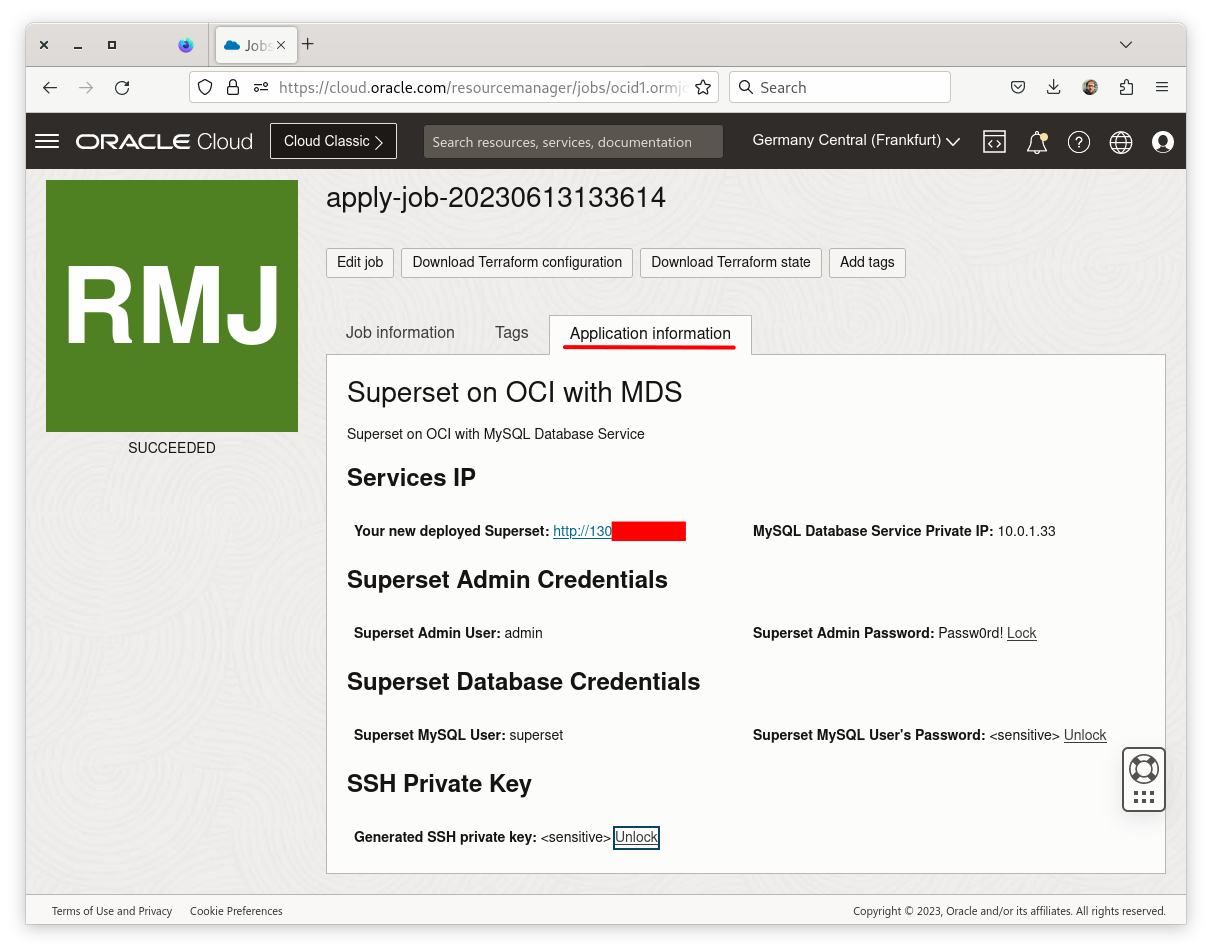
Task: Focus the browser Search box
Action: (840, 87)
